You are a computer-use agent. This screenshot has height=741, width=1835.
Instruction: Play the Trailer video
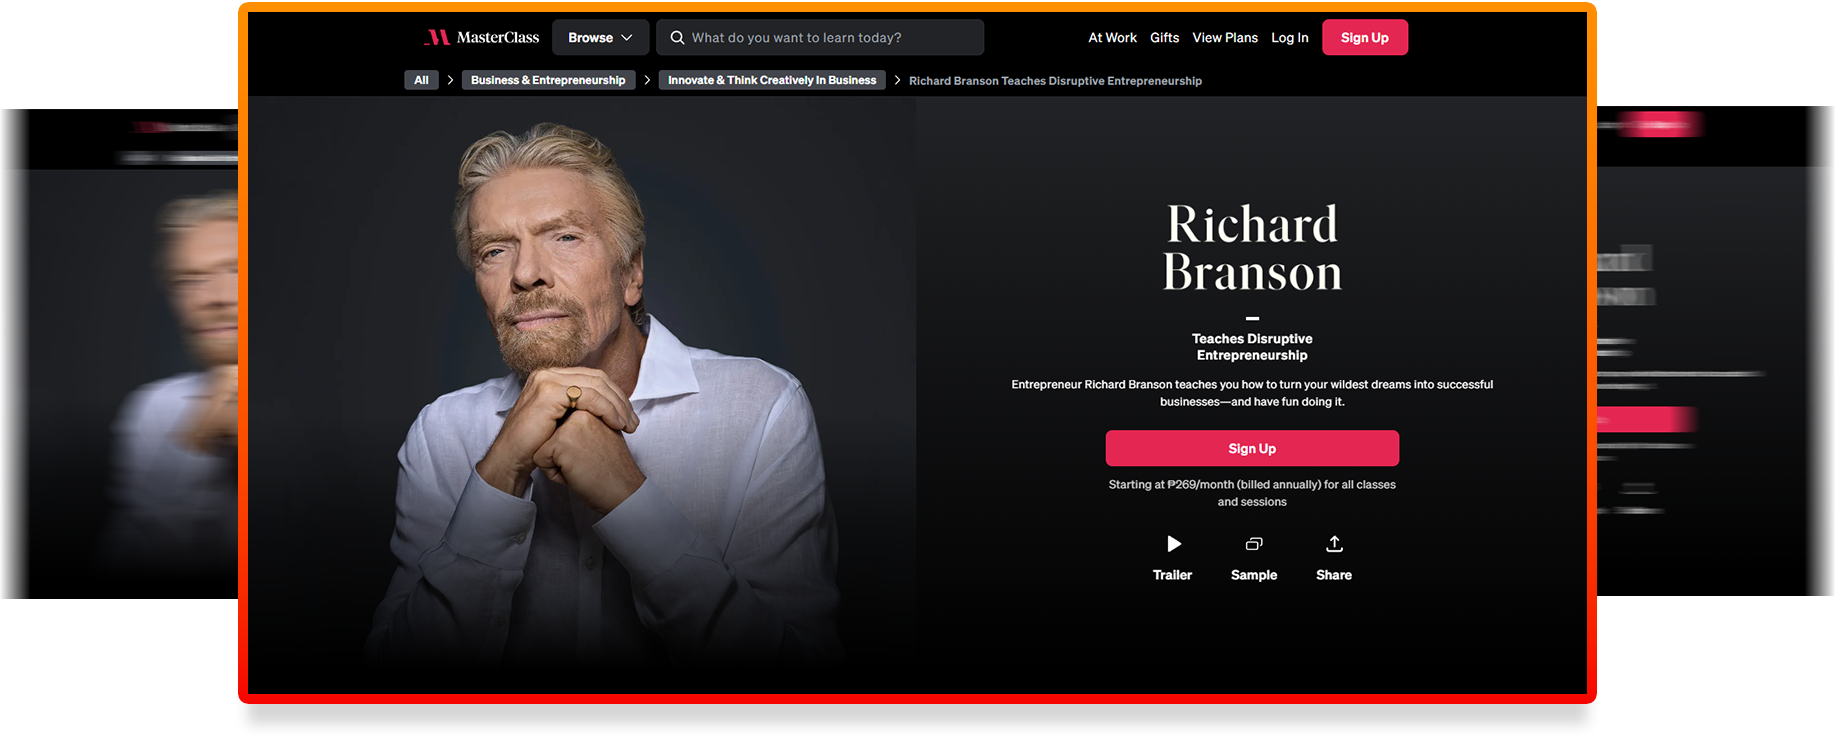[x=1173, y=545]
